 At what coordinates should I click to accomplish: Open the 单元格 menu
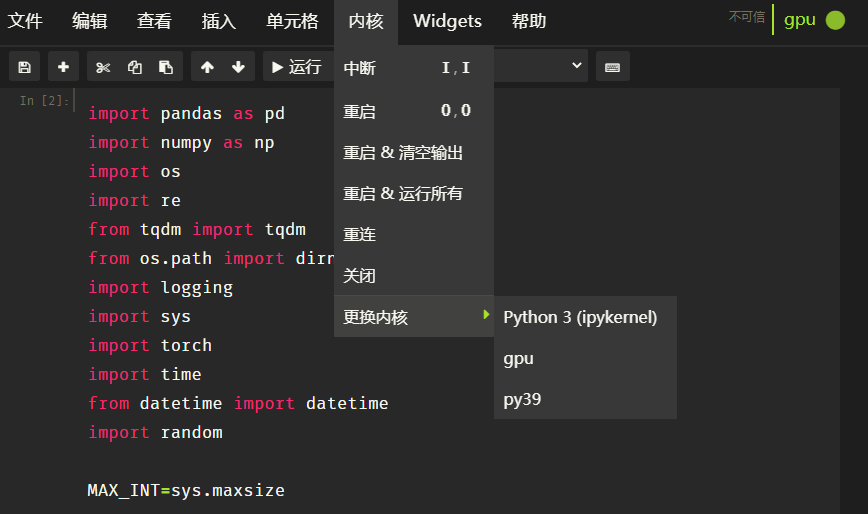292,21
